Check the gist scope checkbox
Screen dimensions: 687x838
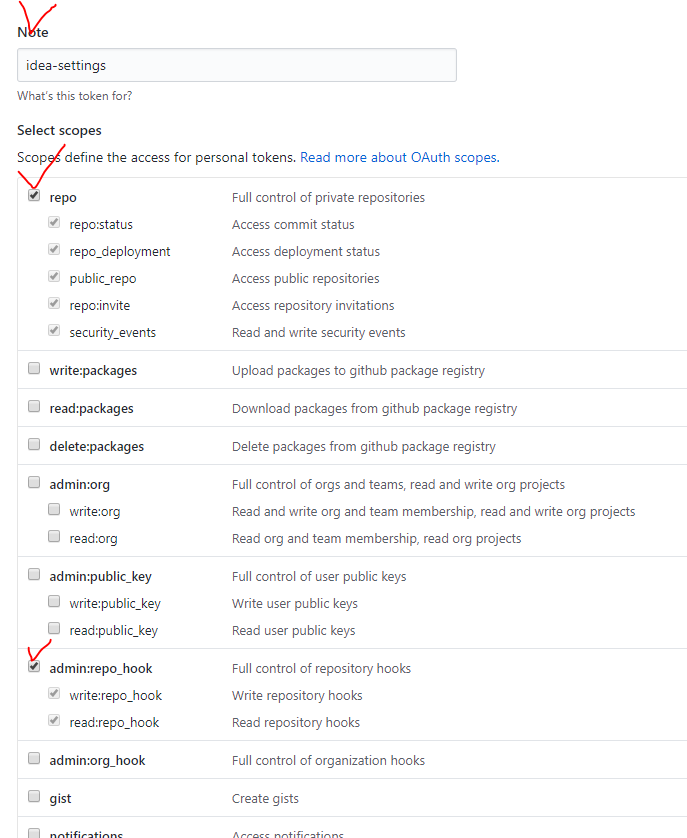[x=34, y=796]
